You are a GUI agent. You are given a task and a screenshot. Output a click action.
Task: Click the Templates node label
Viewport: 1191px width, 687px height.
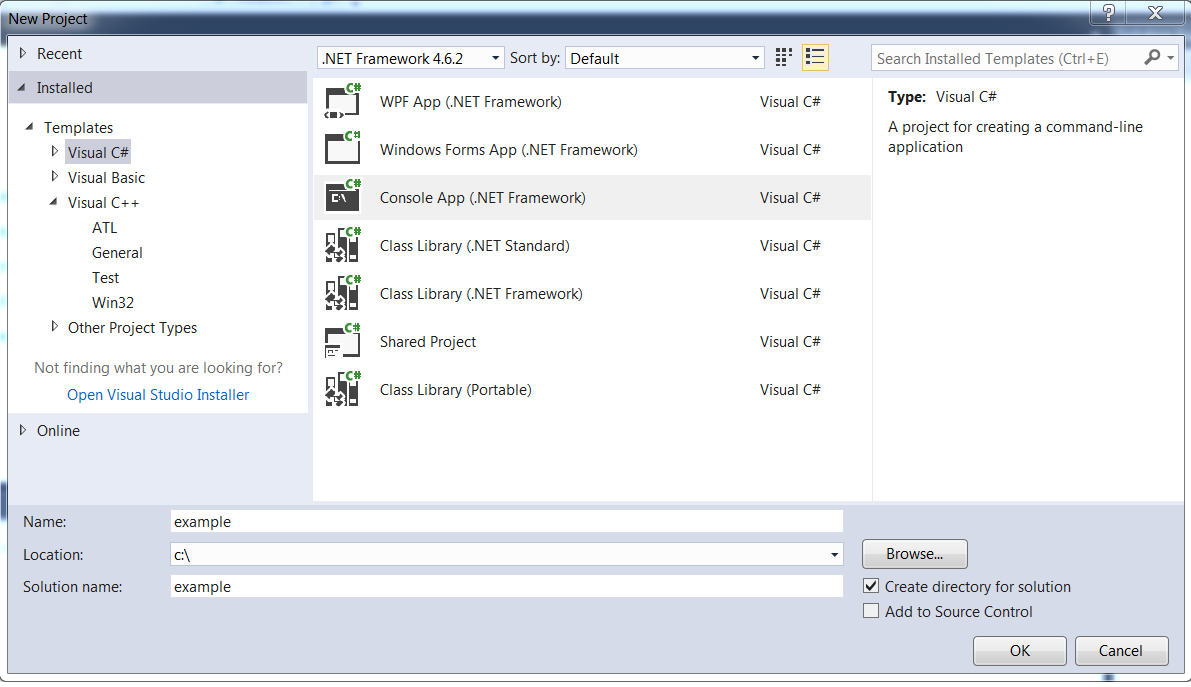(x=78, y=128)
